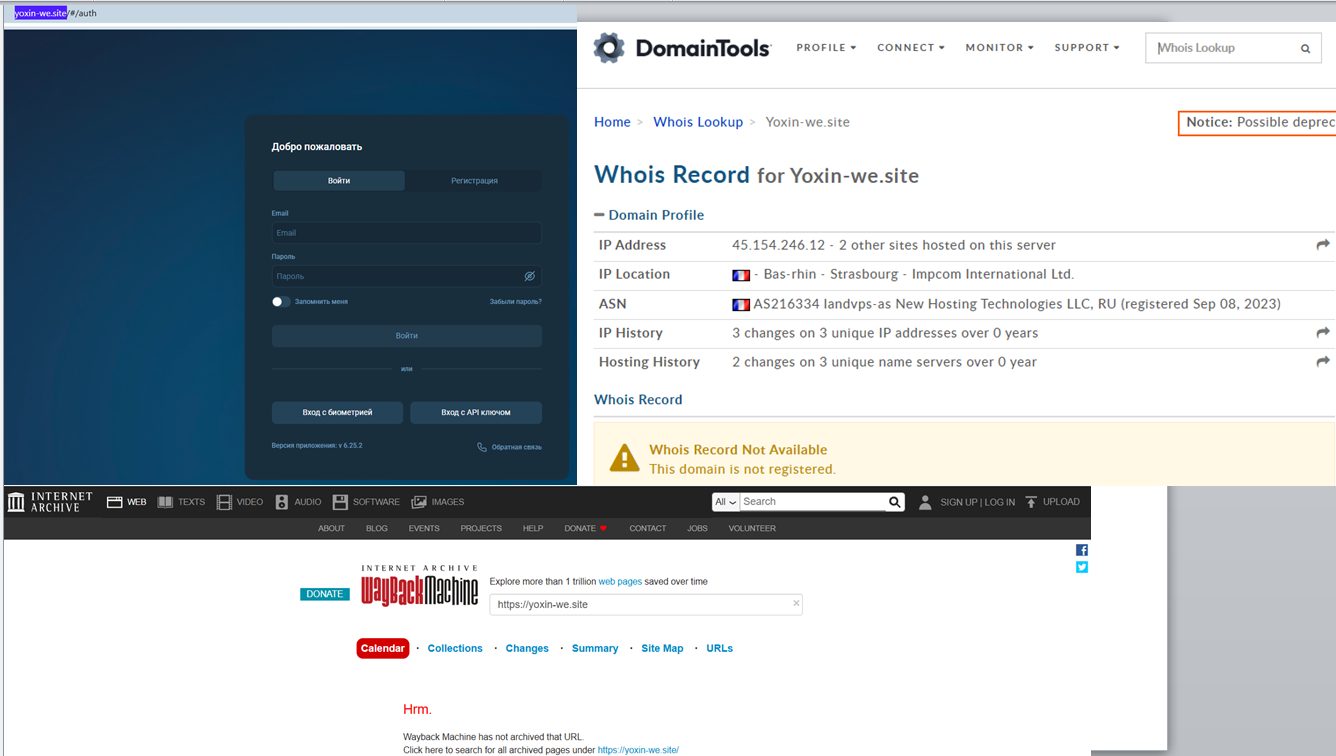Focus the Пароль password field

[407, 276]
